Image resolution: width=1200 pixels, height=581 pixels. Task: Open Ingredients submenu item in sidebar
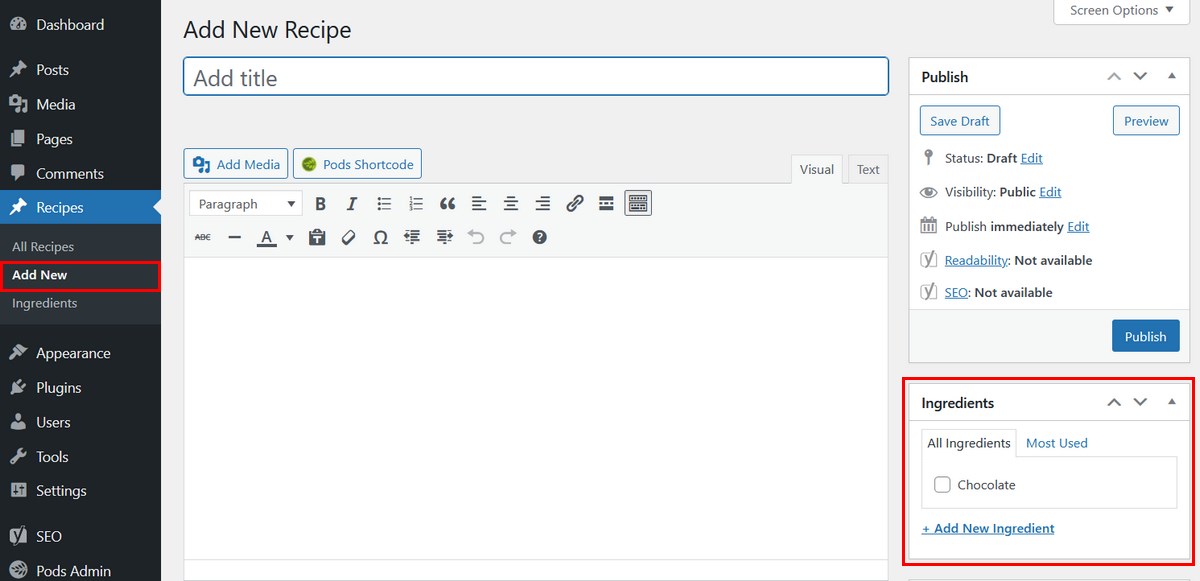point(45,303)
